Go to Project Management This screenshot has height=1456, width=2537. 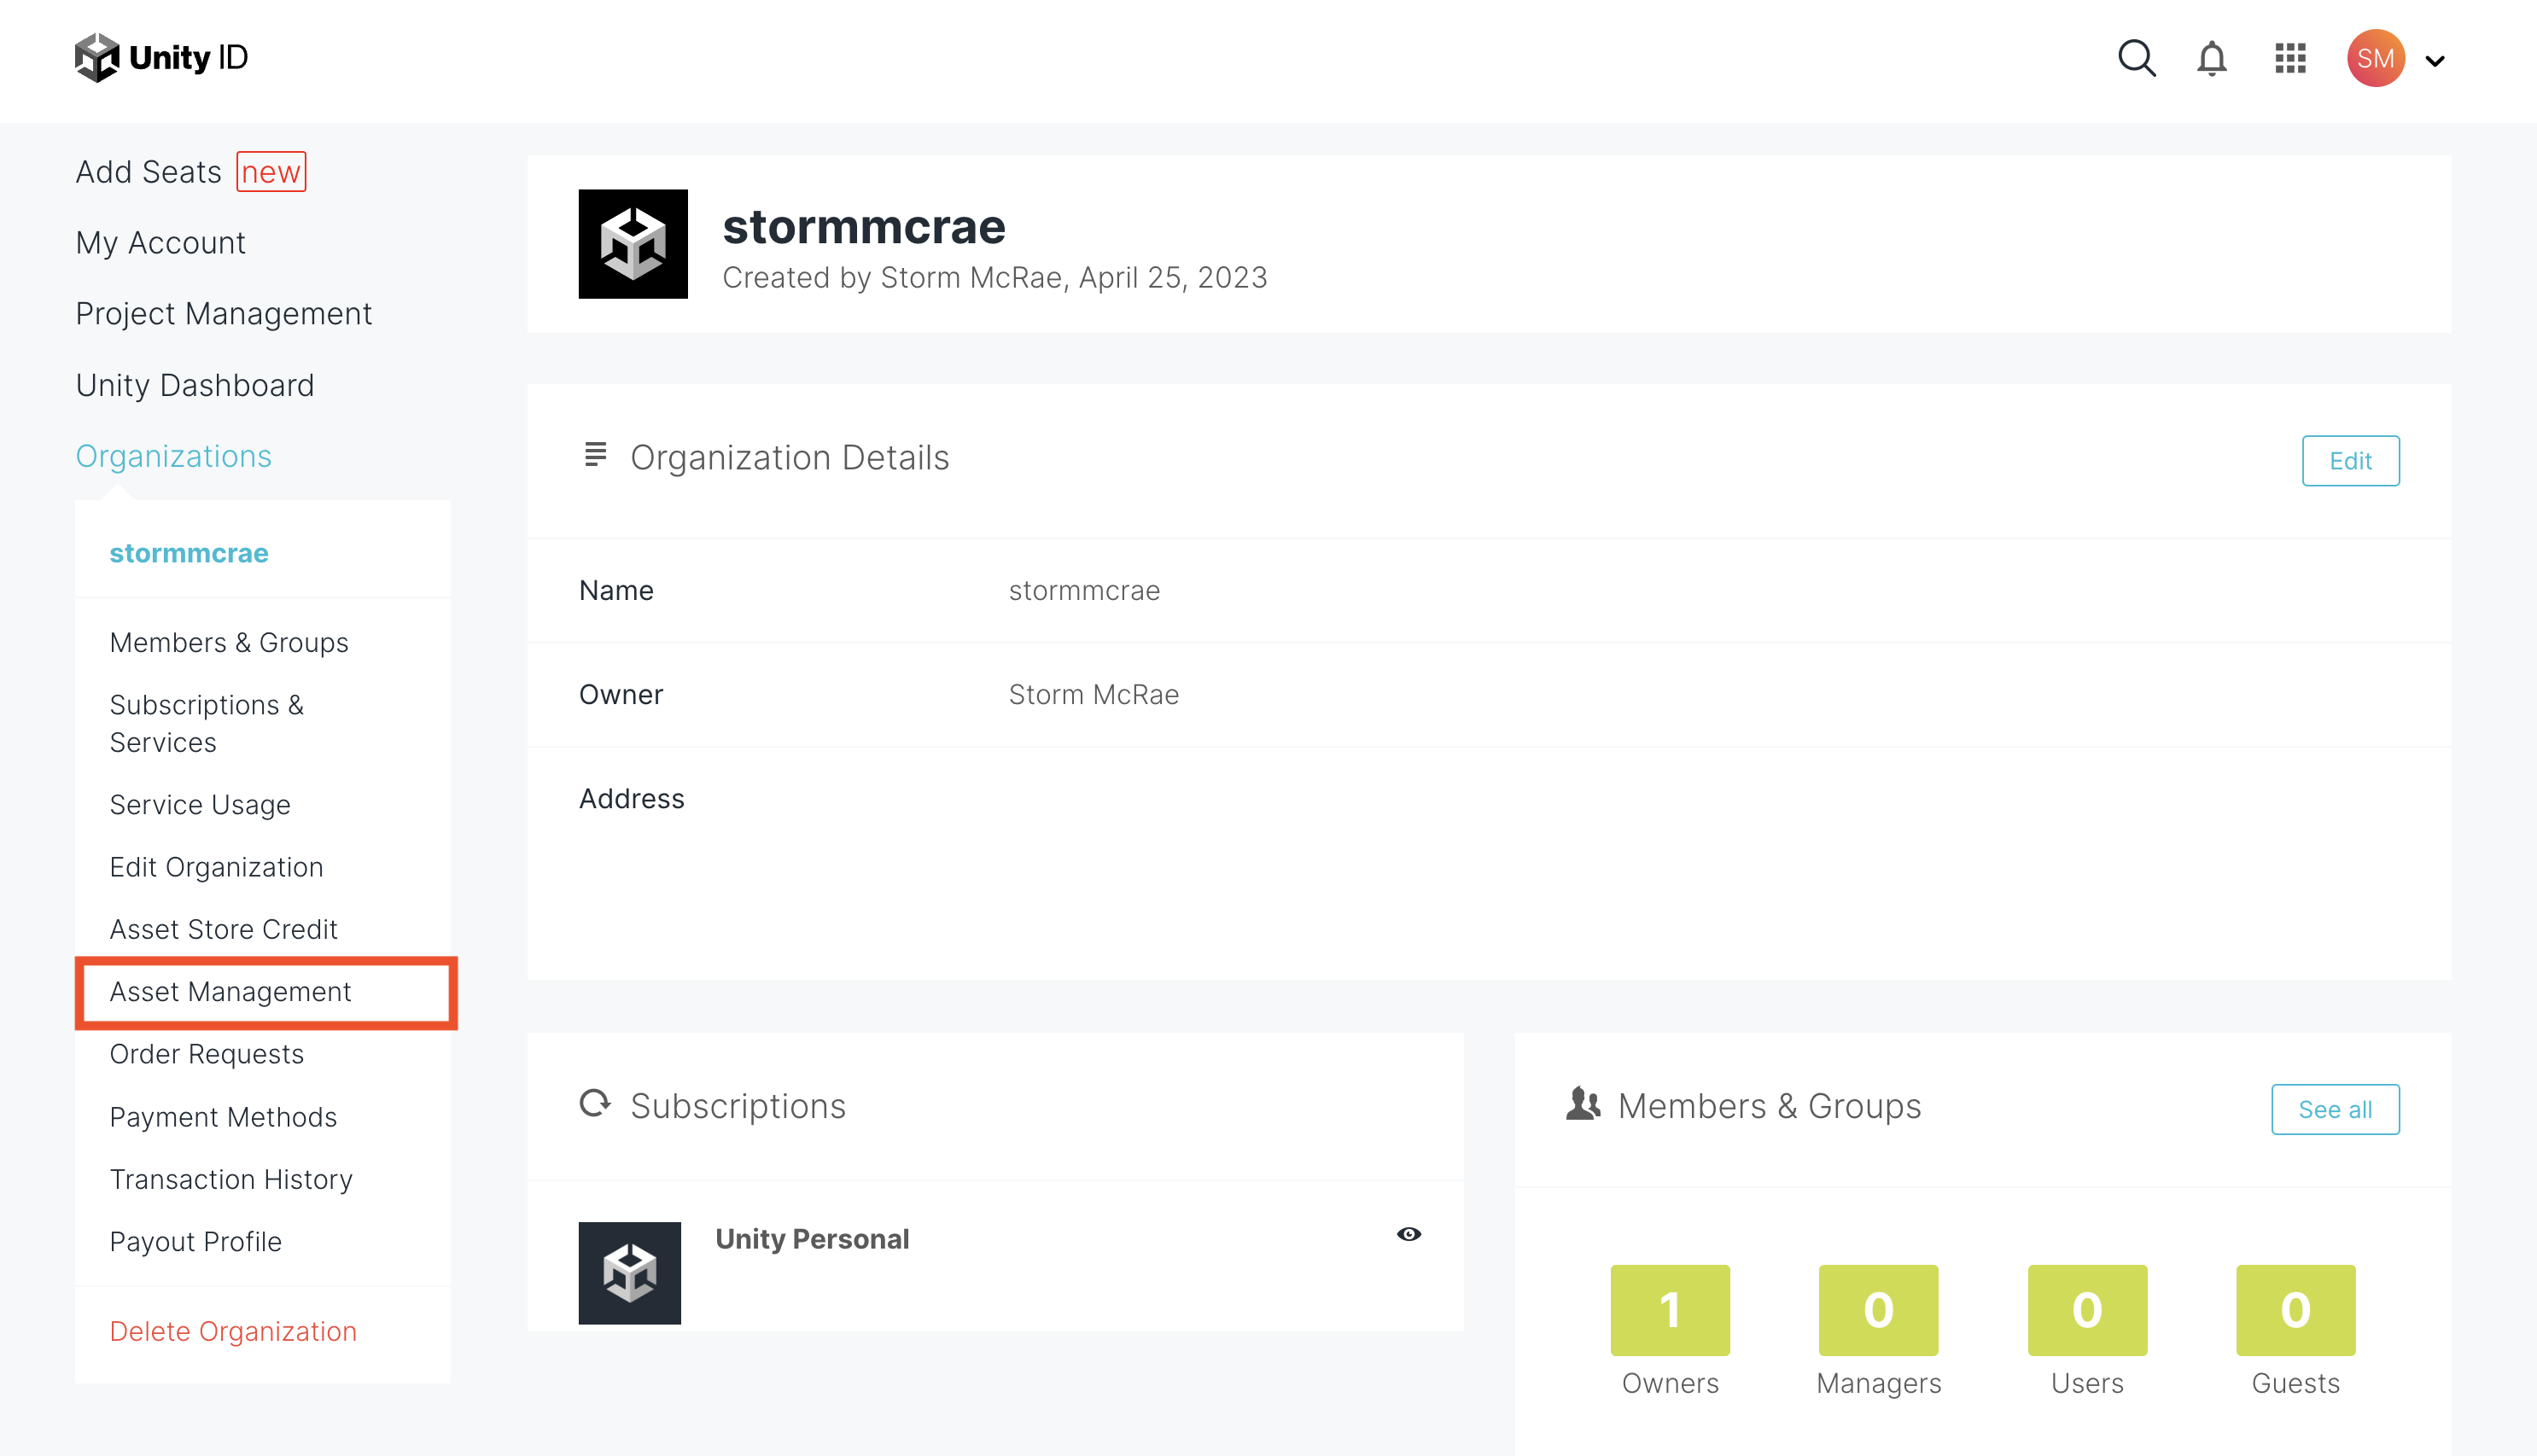(x=224, y=314)
